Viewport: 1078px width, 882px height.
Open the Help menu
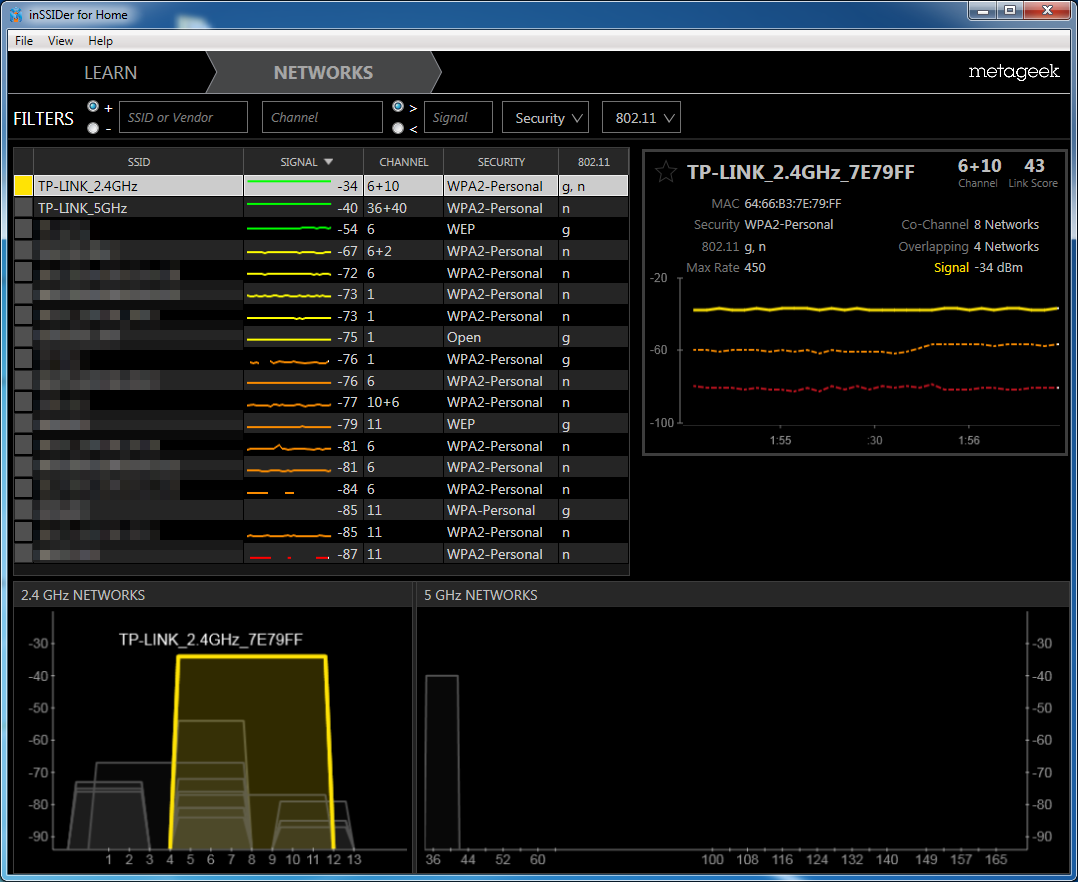click(x=100, y=41)
